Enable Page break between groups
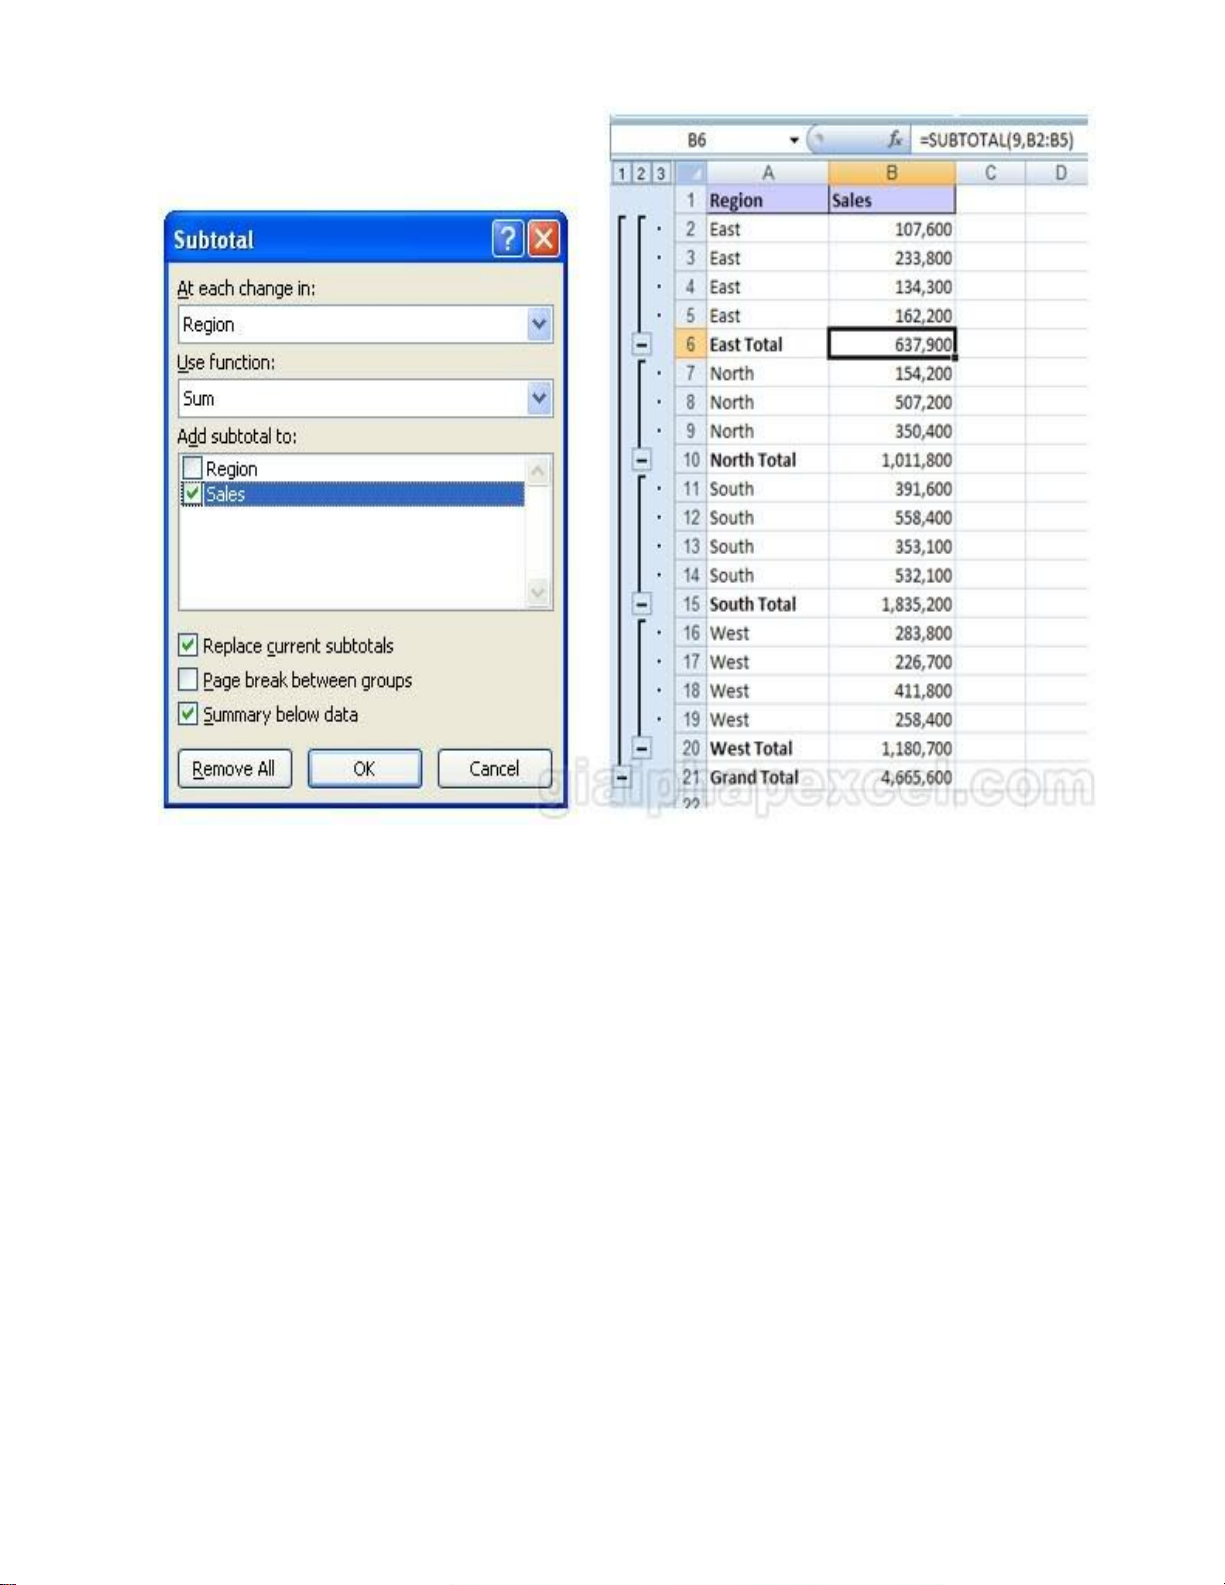 [x=188, y=680]
